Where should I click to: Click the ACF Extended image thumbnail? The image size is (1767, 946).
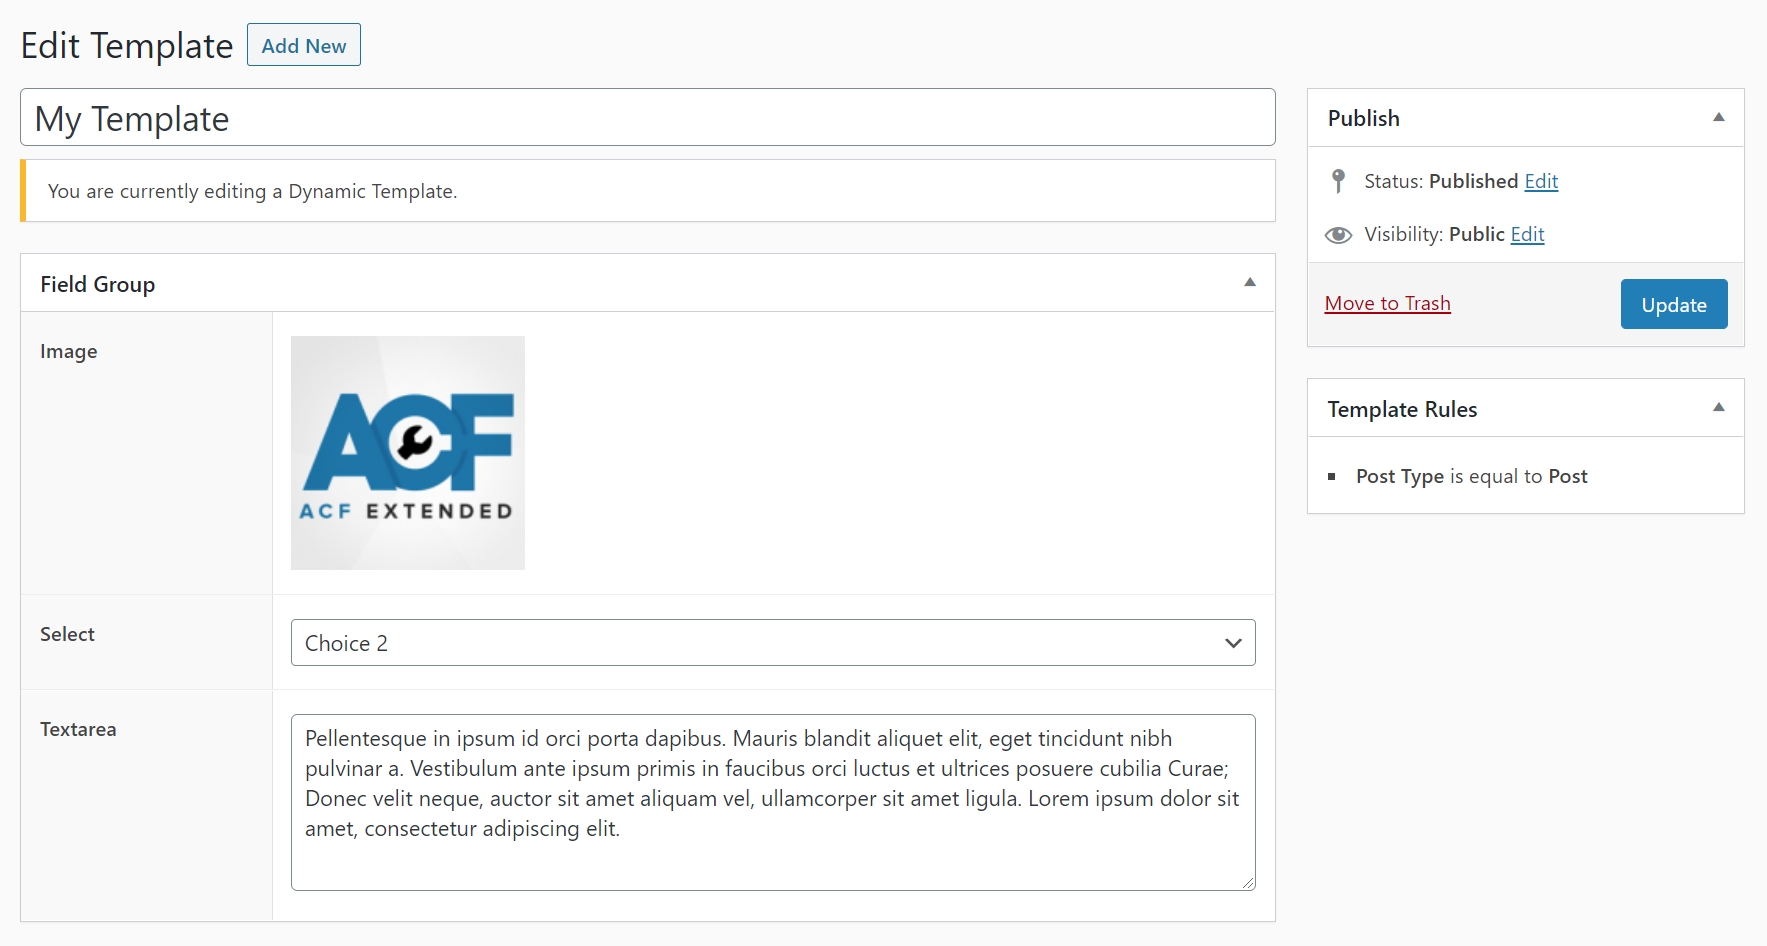pyautogui.click(x=408, y=453)
